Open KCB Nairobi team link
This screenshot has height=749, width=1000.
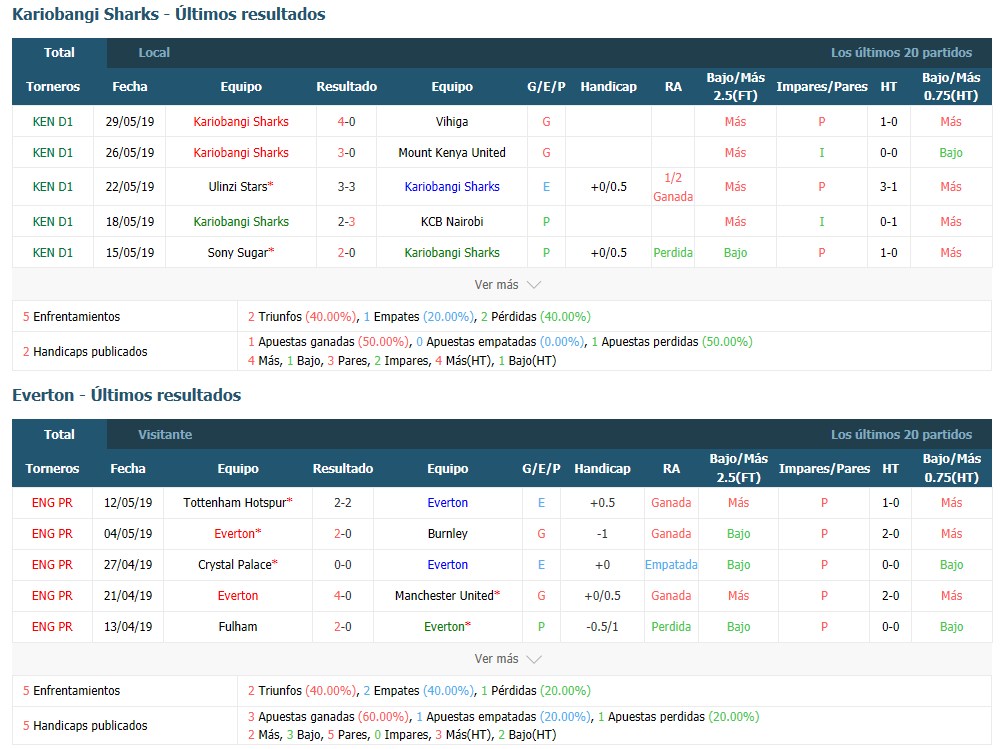tap(452, 221)
